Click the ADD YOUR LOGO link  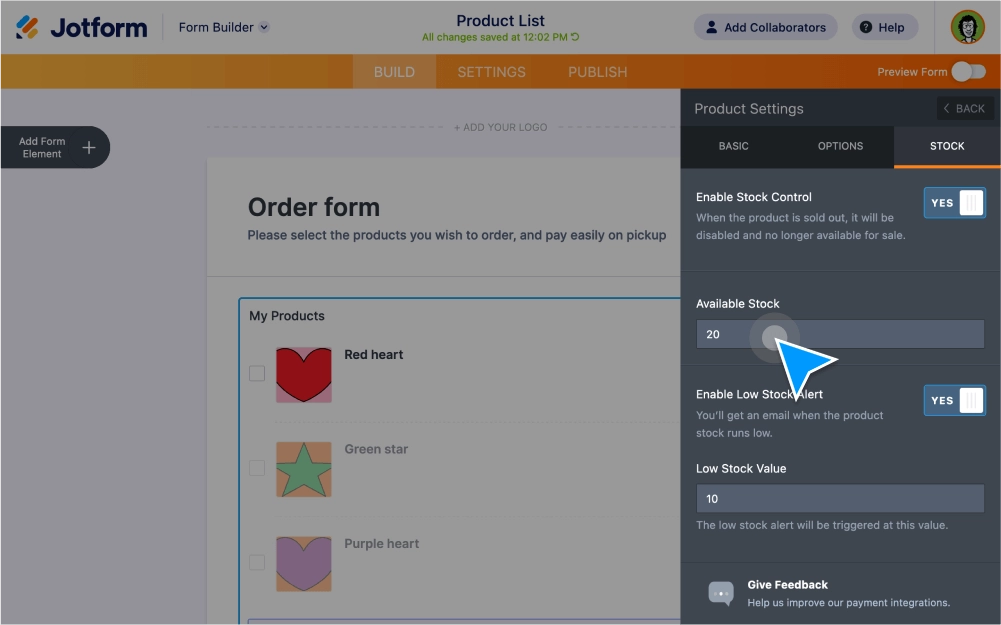point(500,127)
